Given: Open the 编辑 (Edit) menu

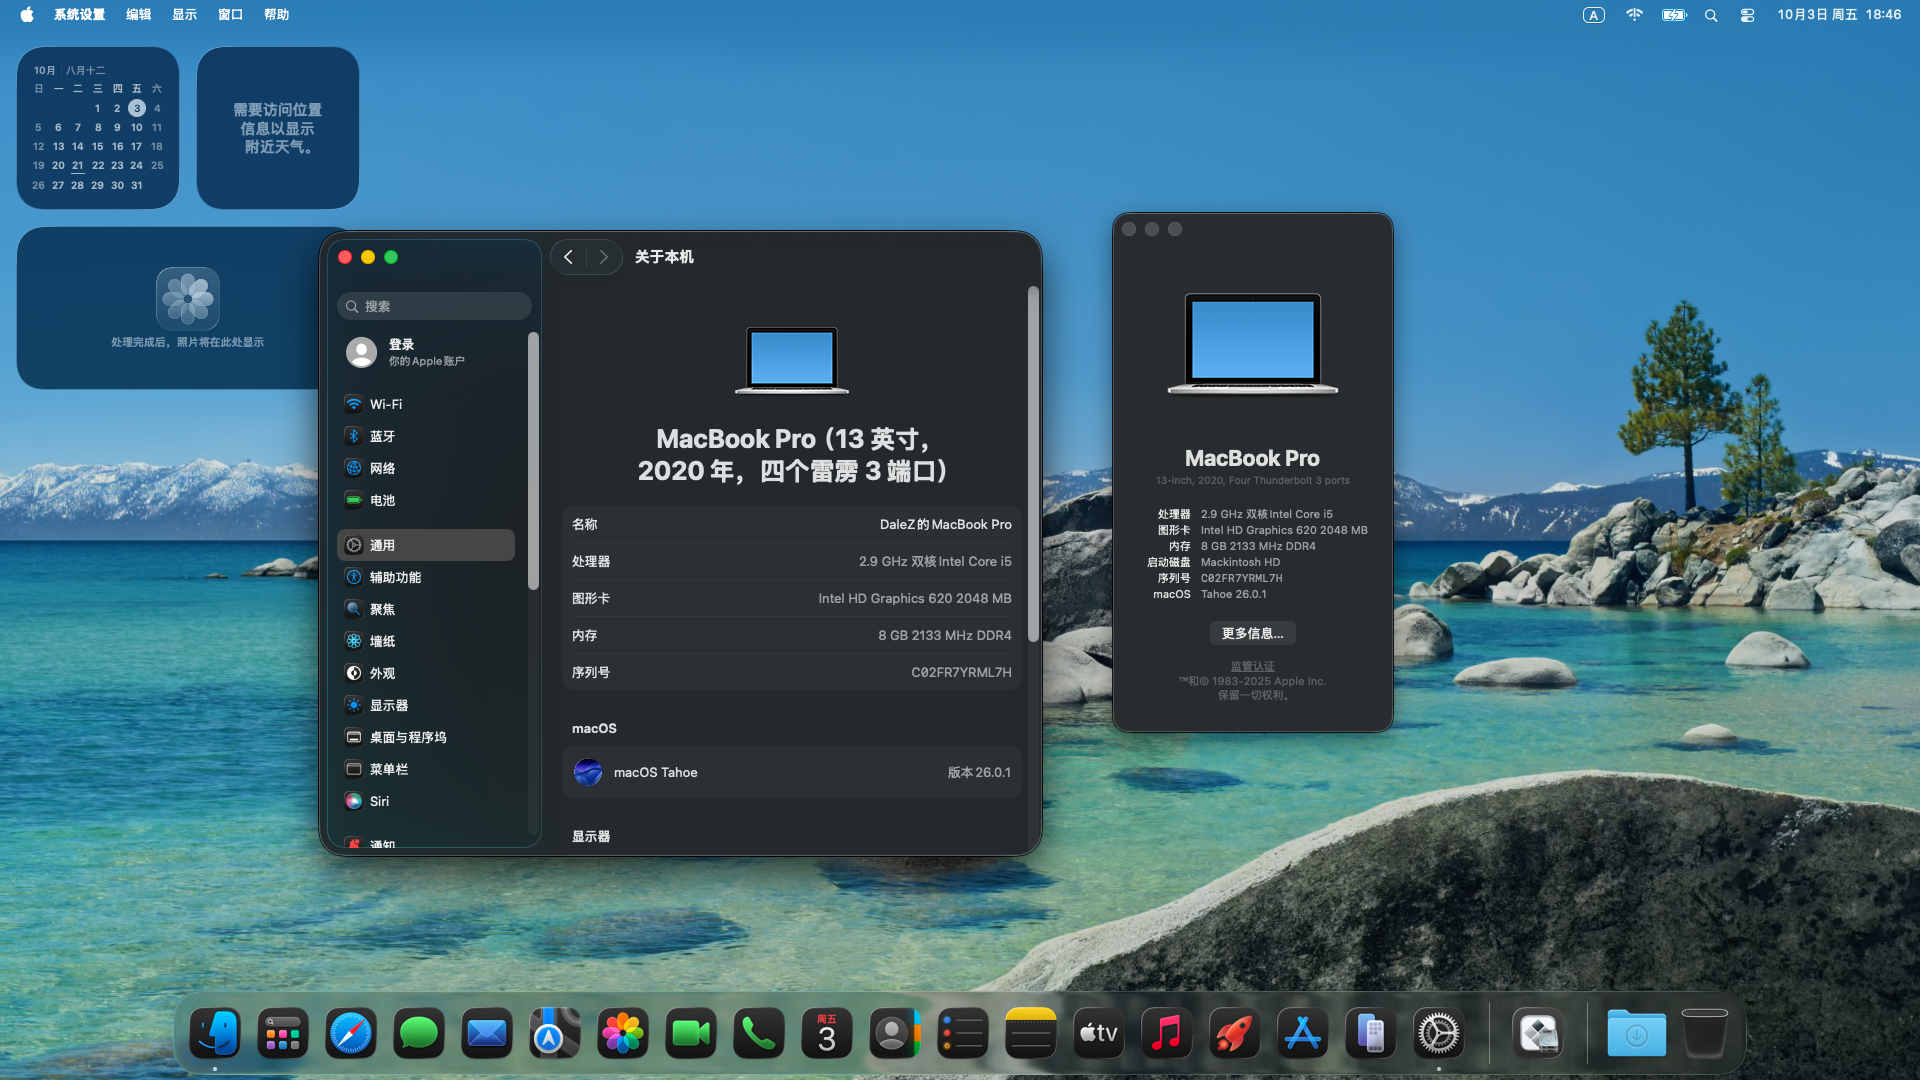Looking at the screenshot, I should (138, 15).
